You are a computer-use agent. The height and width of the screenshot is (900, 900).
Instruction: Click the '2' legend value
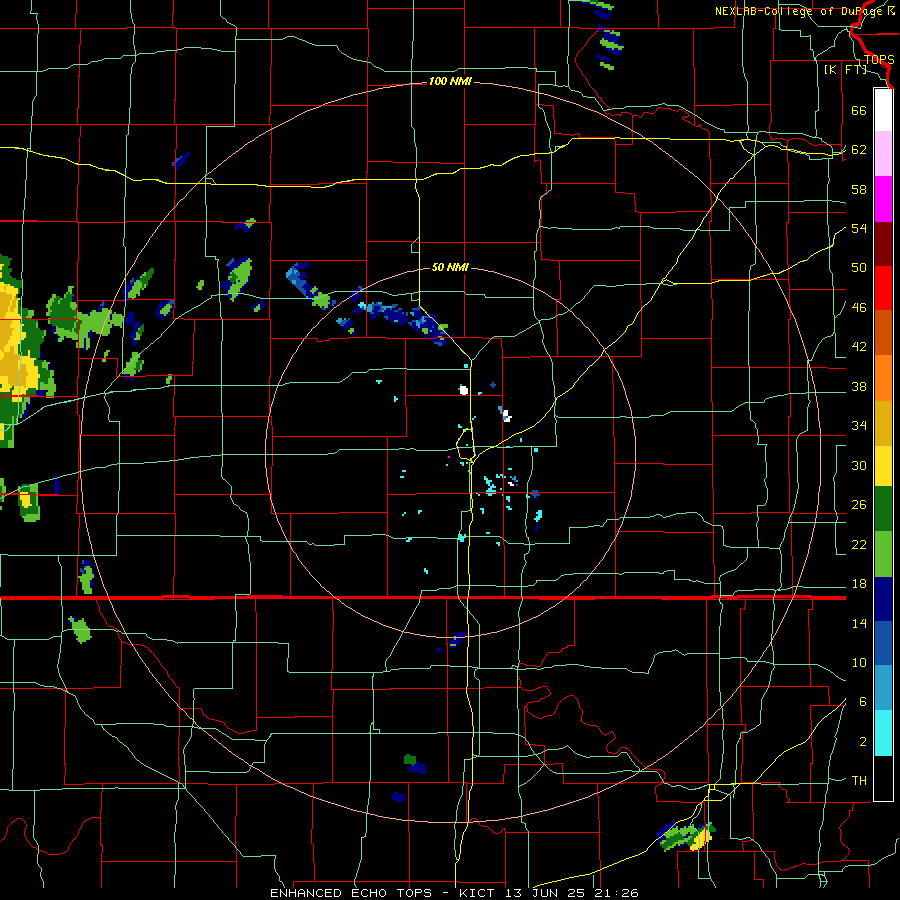863,742
